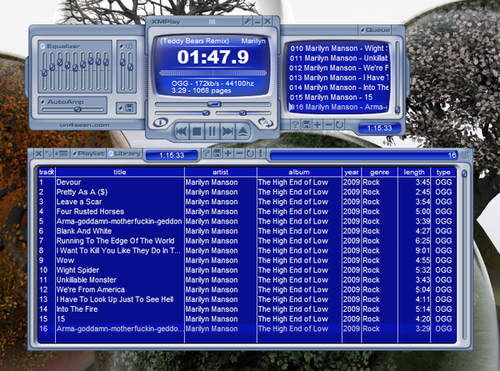Sort the list by the title column header

[x=120, y=172]
